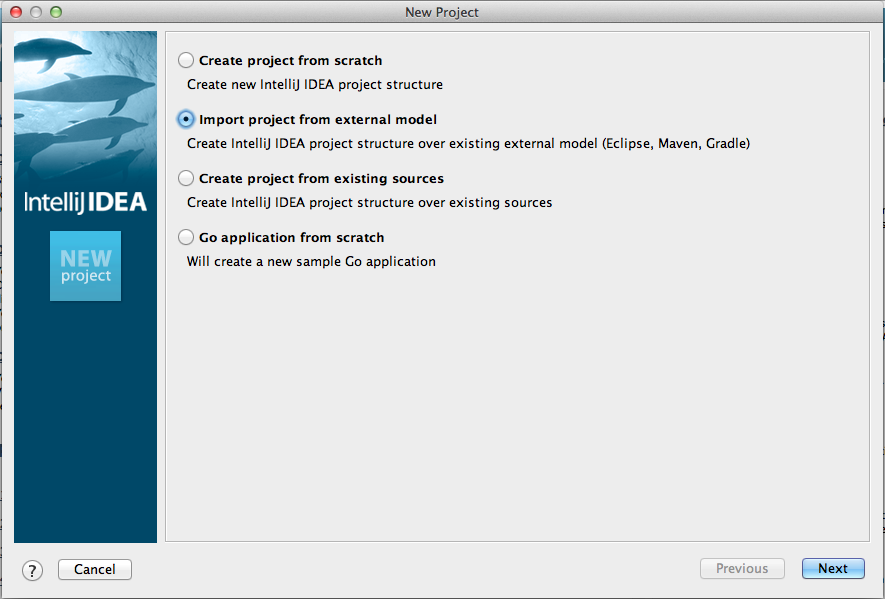Click the Next button
This screenshot has height=599, width=885.
point(832,569)
